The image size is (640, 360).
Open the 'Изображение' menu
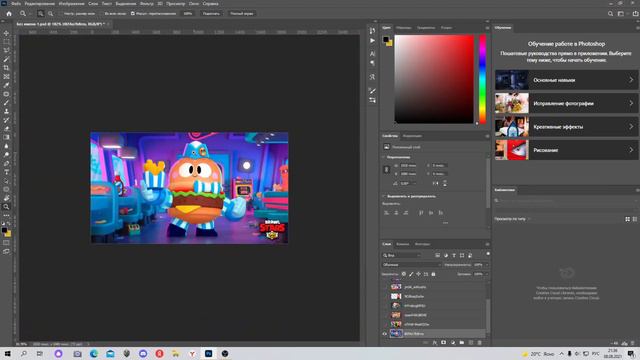click(71, 4)
